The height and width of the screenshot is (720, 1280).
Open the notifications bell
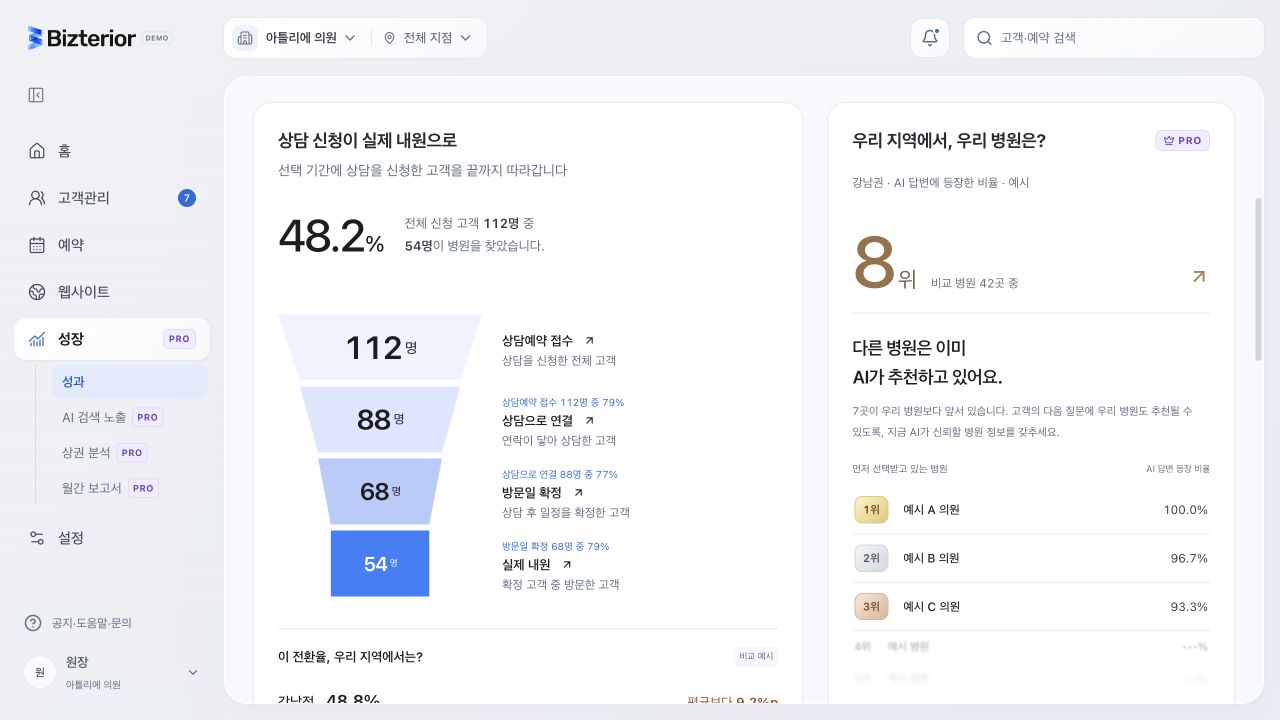coord(930,38)
